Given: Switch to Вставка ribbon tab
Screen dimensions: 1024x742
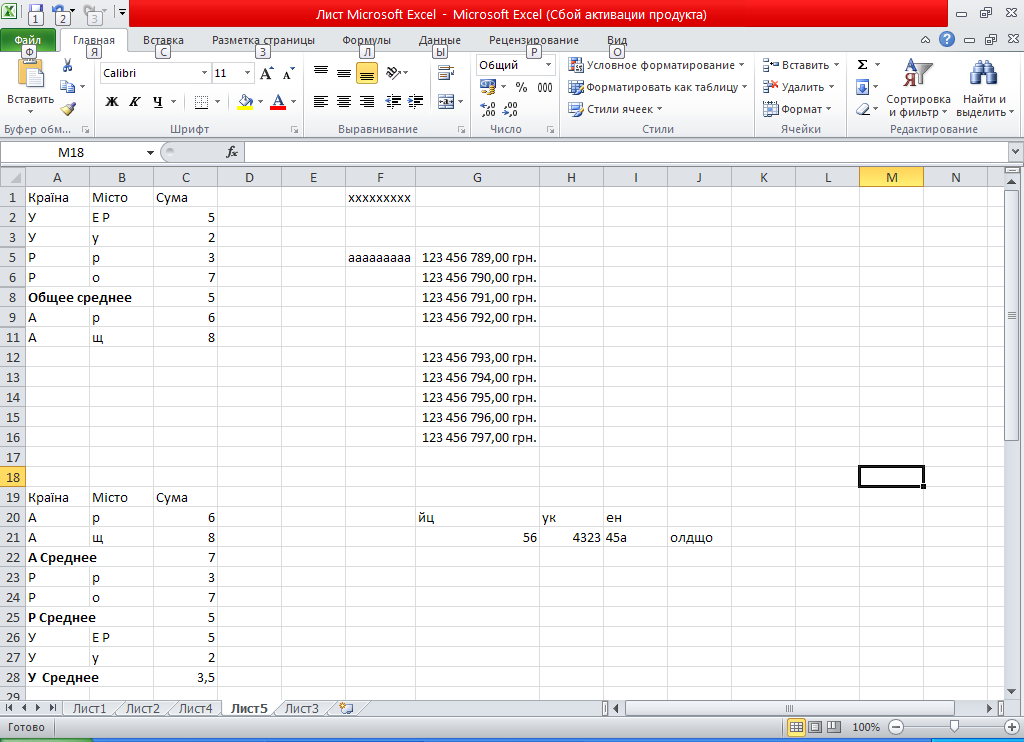Looking at the screenshot, I should [163, 40].
